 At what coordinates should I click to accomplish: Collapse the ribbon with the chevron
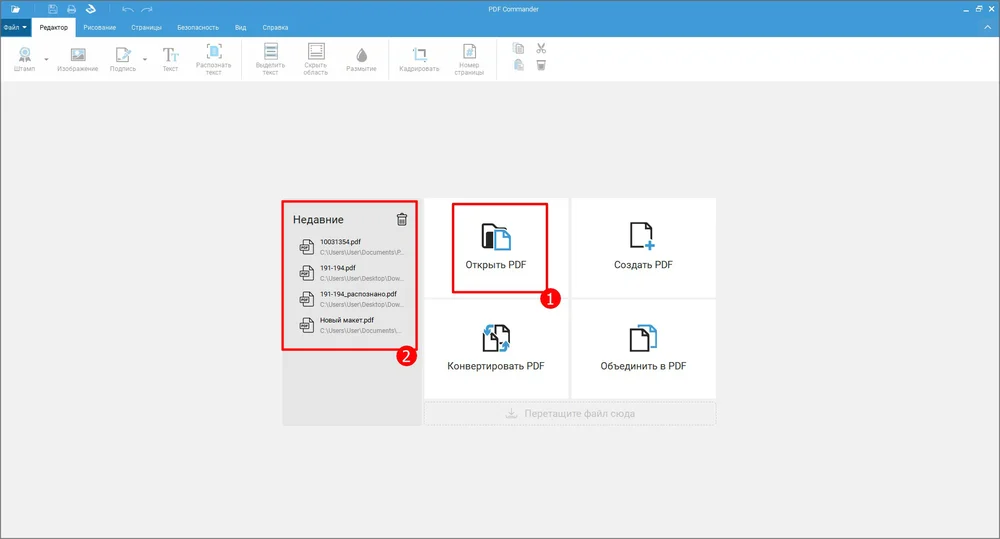coord(987,27)
